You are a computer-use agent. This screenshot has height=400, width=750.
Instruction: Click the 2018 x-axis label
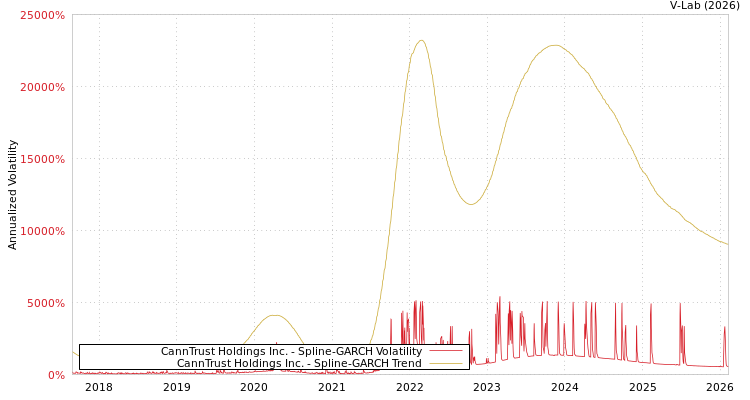tap(99, 387)
